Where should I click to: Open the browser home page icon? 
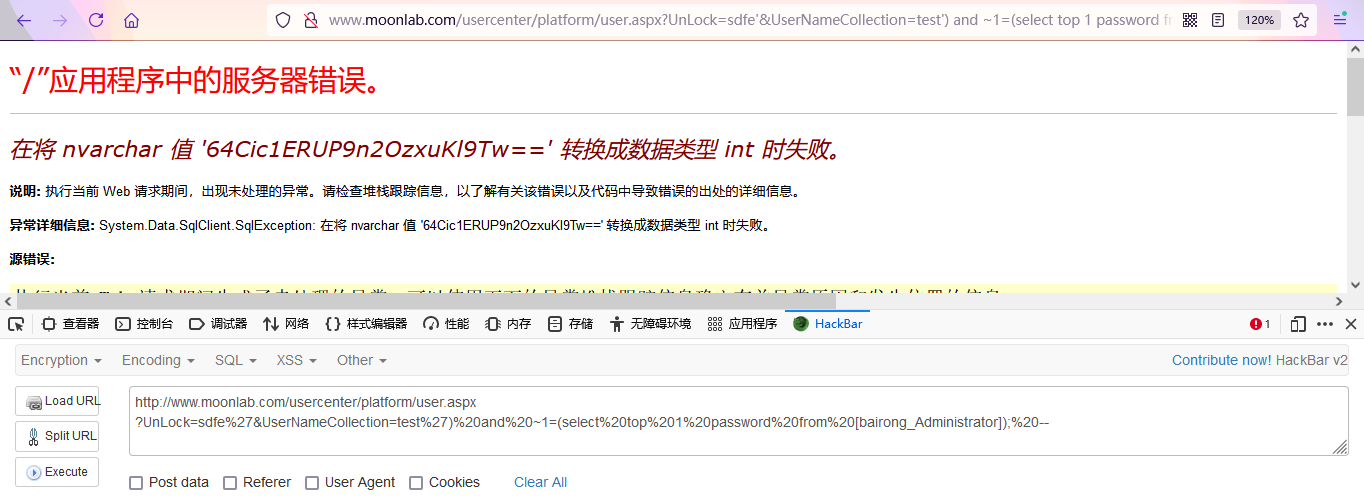tap(131, 20)
